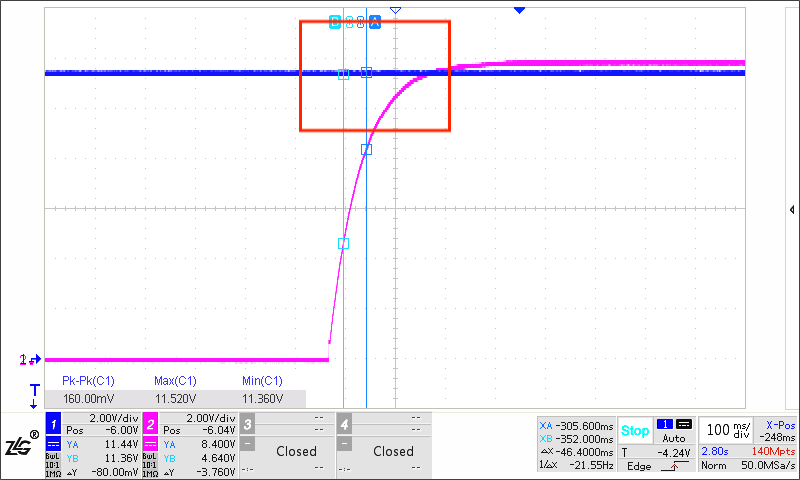Screen dimensions: 800x480
Task: Enable channel 4 via its gray button
Action: (x=344, y=424)
